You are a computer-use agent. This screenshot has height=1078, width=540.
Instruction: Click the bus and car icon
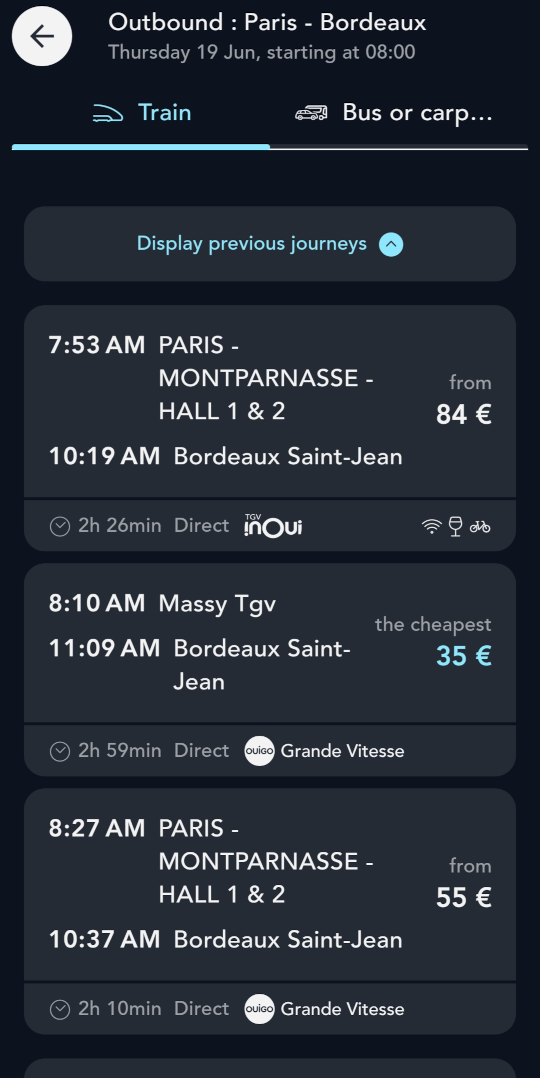pyautogui.click(x=311, y=113)
